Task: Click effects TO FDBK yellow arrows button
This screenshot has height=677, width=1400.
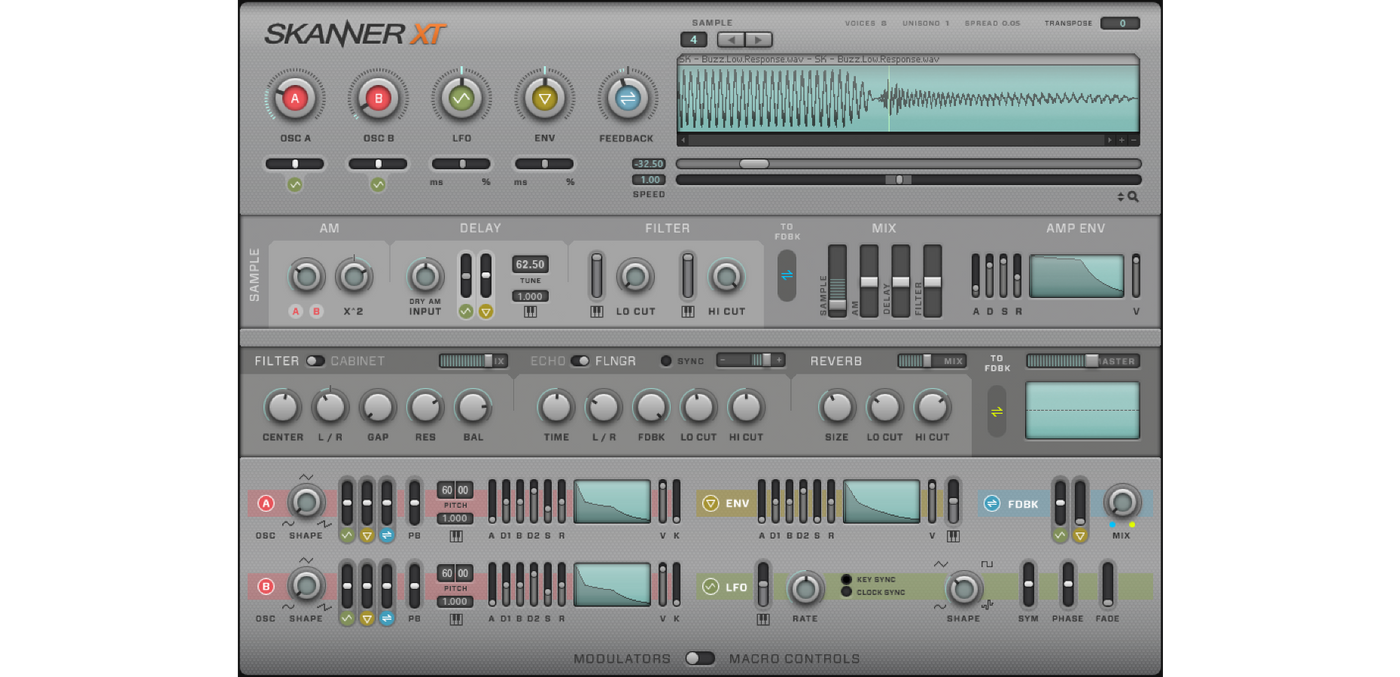Action: tap(997, 411)
